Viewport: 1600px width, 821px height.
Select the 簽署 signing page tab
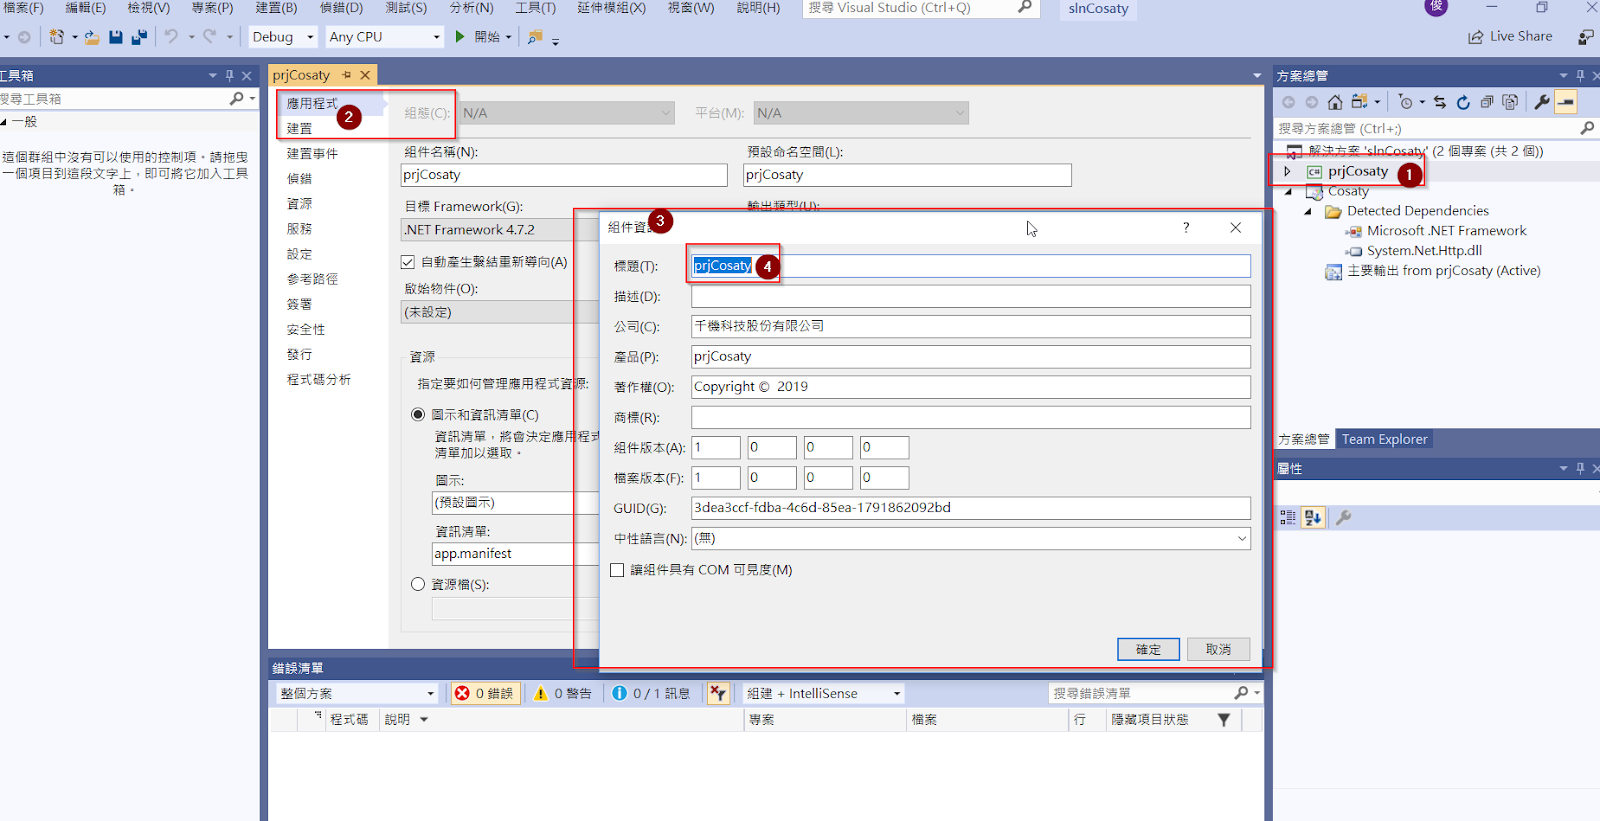299,304
